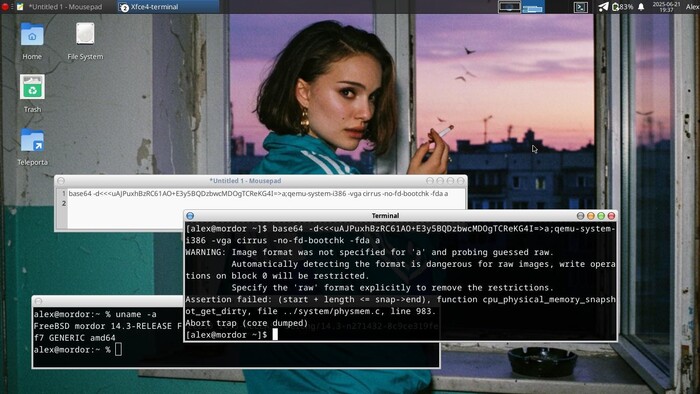Open the Terminal window menu button
The width and height of the screenshot is (700, 394).
190,216
